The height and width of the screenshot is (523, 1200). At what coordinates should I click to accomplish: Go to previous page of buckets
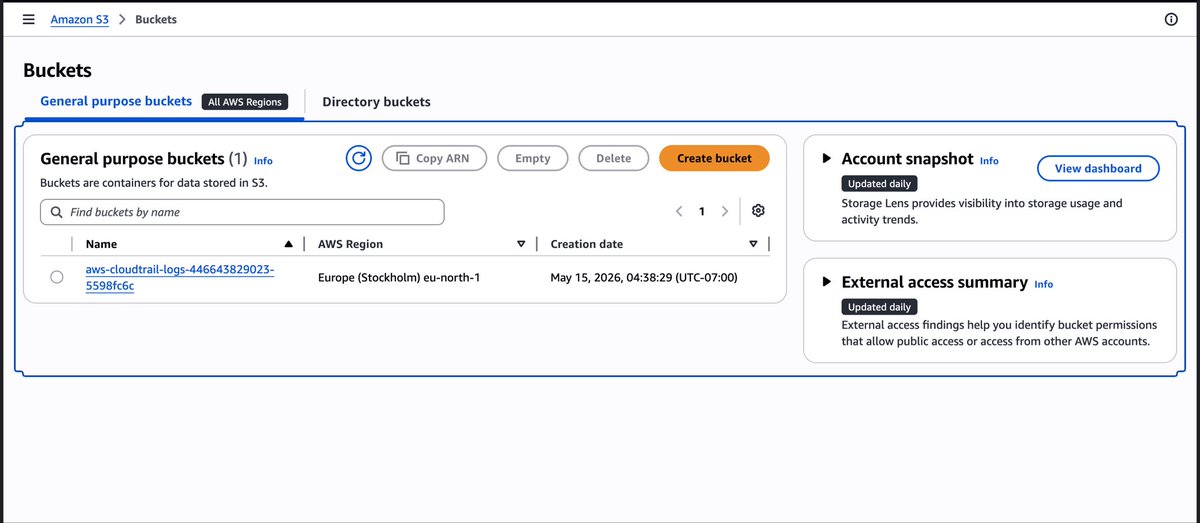(x=679, y=211)
